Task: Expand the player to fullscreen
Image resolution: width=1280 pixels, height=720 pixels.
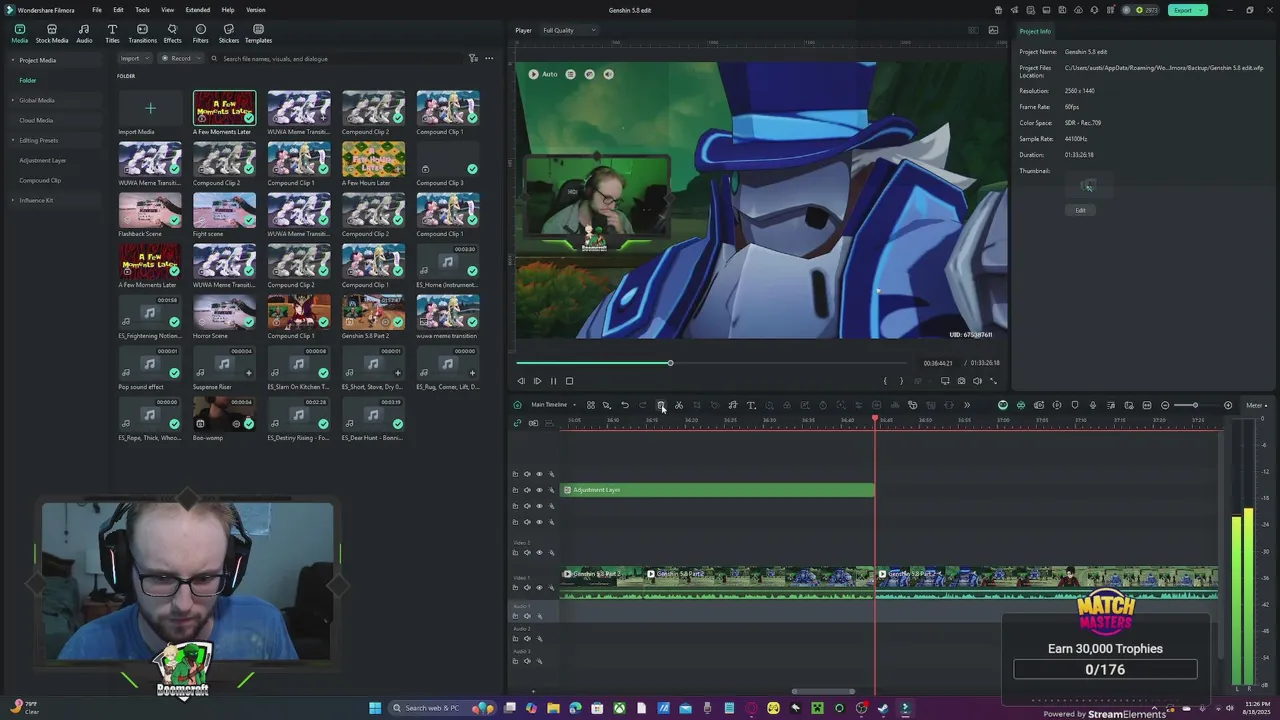Action: click(x=993, y=381)
